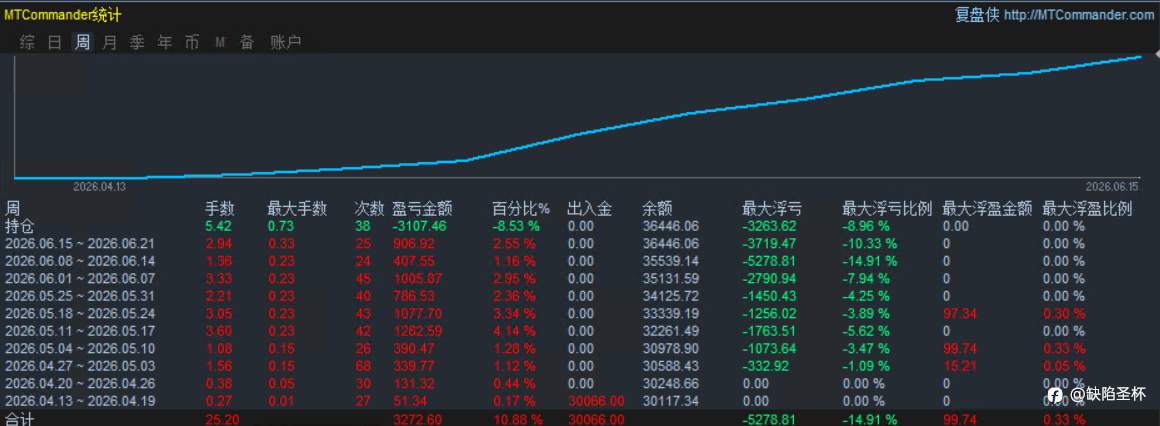Click the 手数 column header
The width and height of the screenshot is (1160, 426).
[x=220, y=209]
